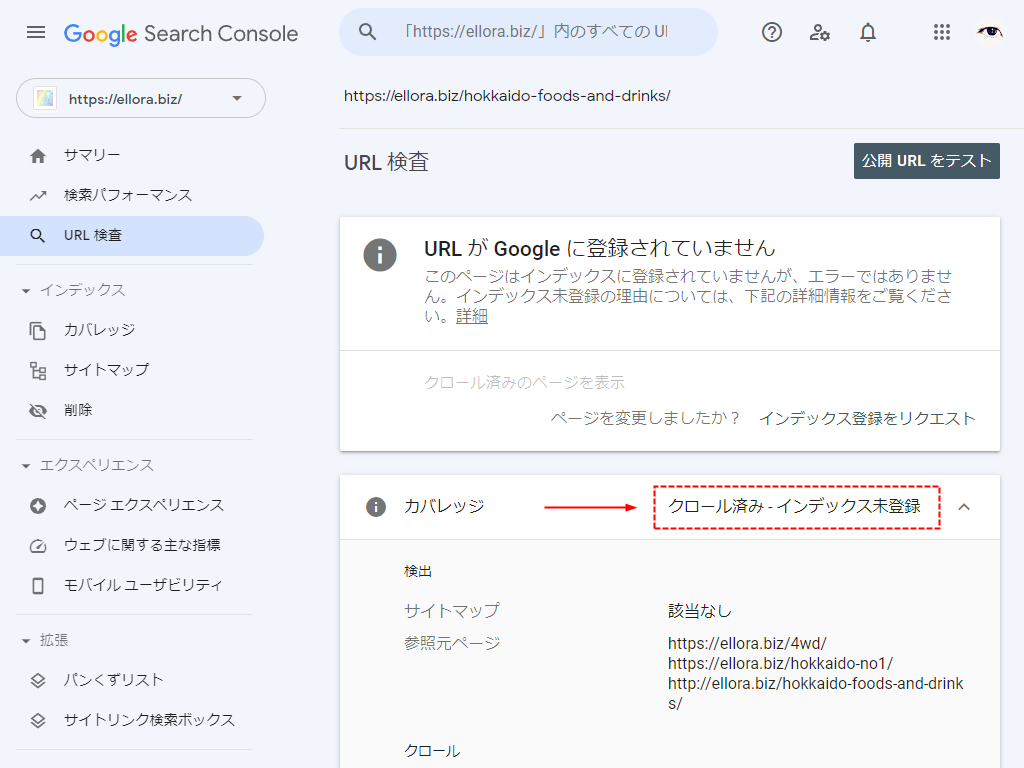Click the ページを変更しましたか？ text
This screenshot has width=1024, height=768.
point(645,419)
